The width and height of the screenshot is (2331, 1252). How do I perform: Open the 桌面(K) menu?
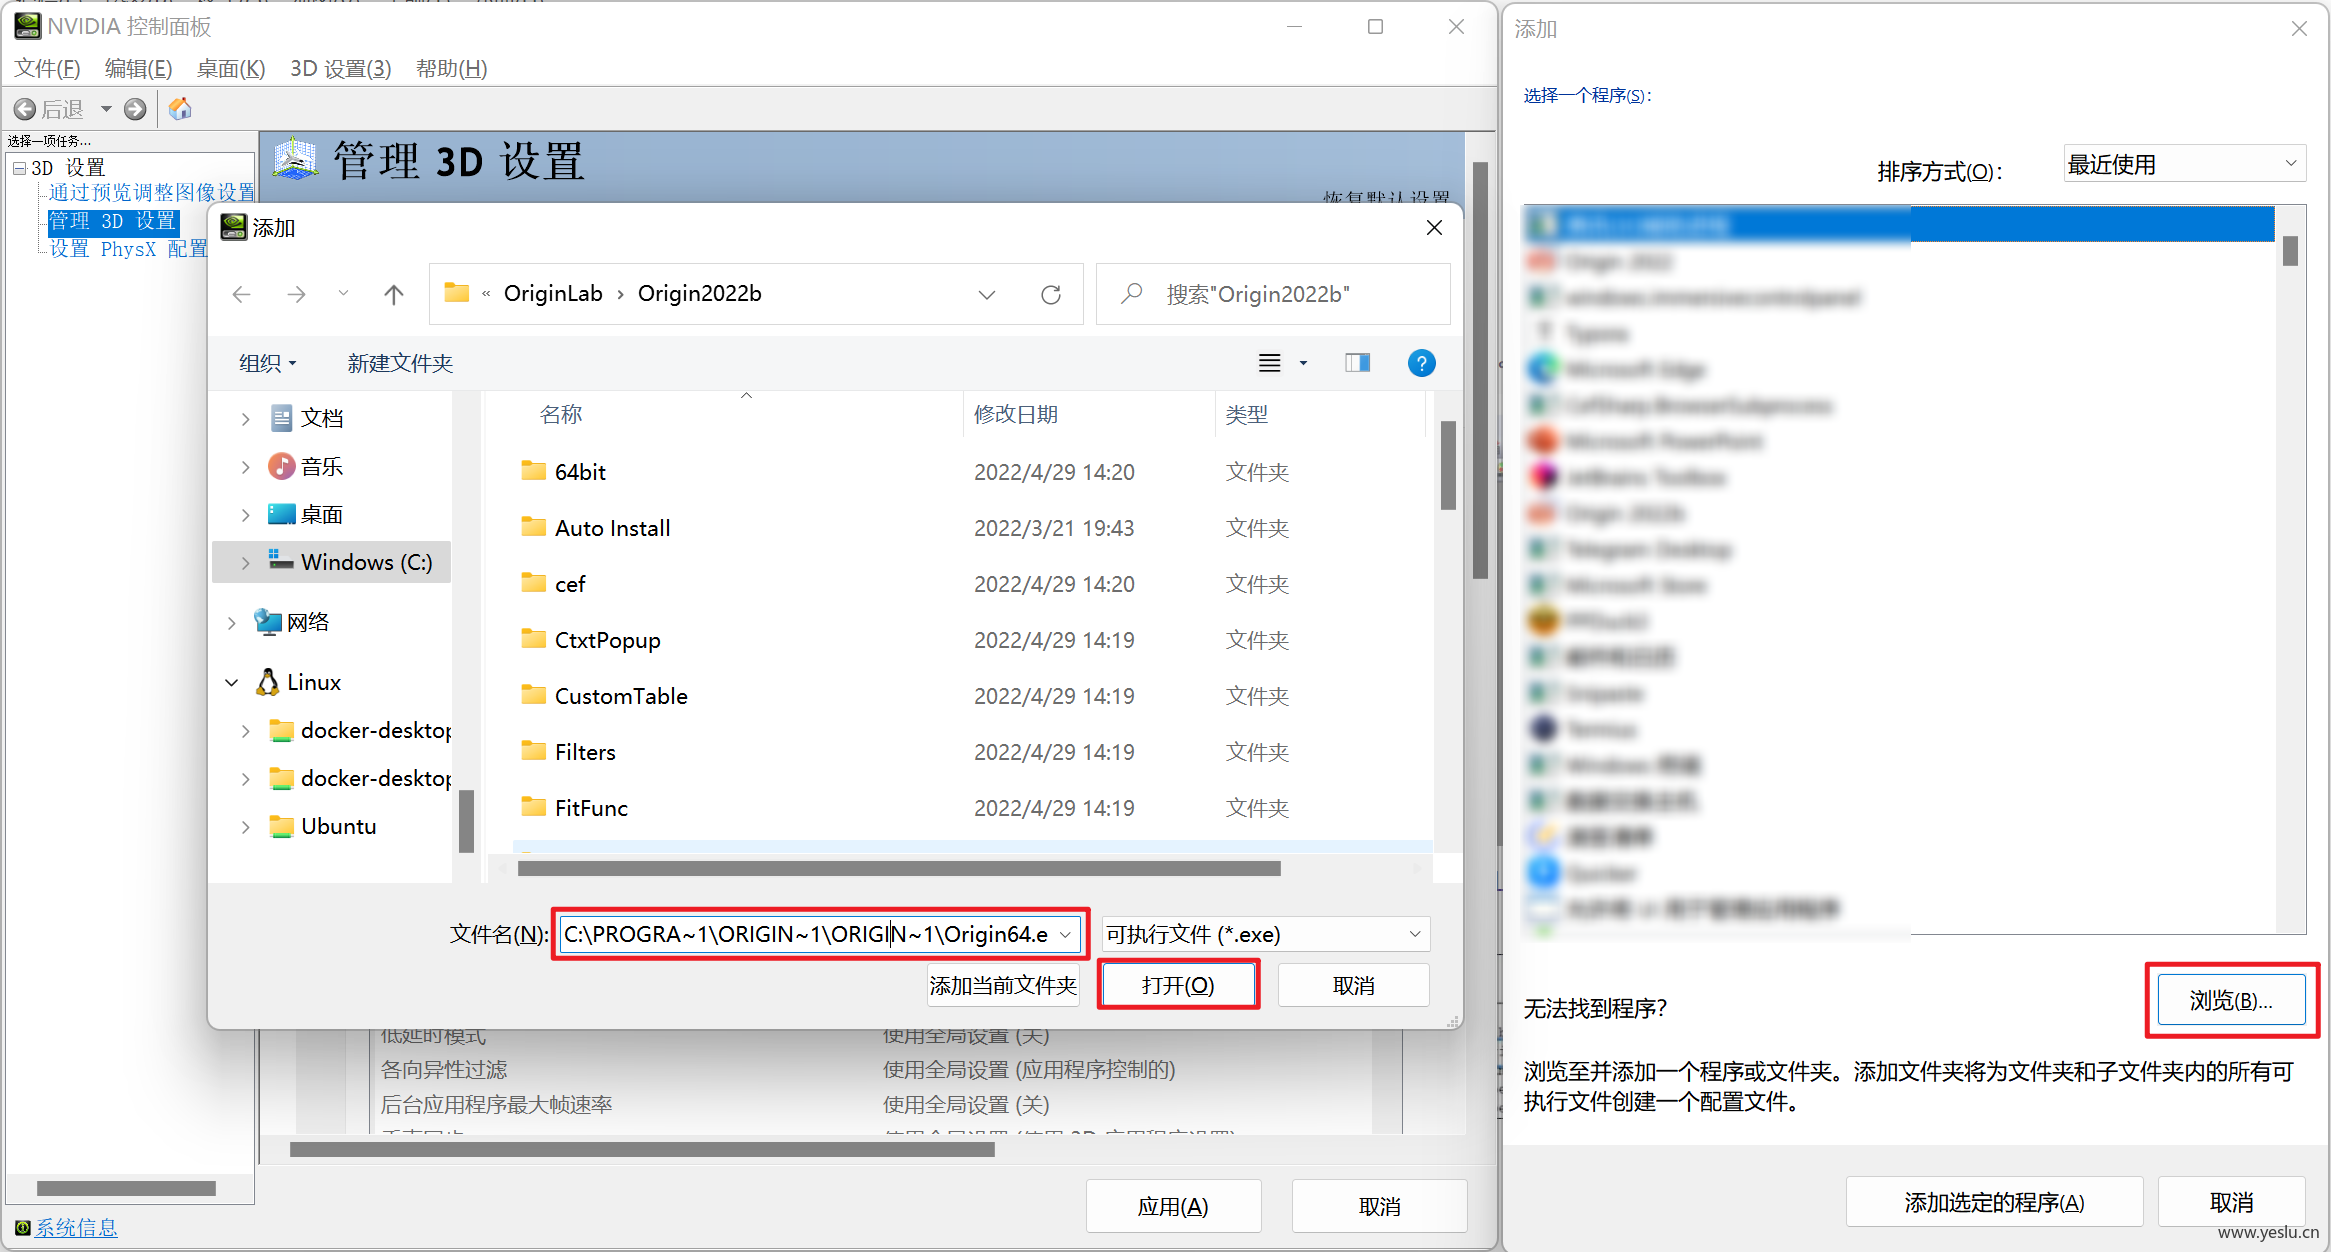coord(231,68)
